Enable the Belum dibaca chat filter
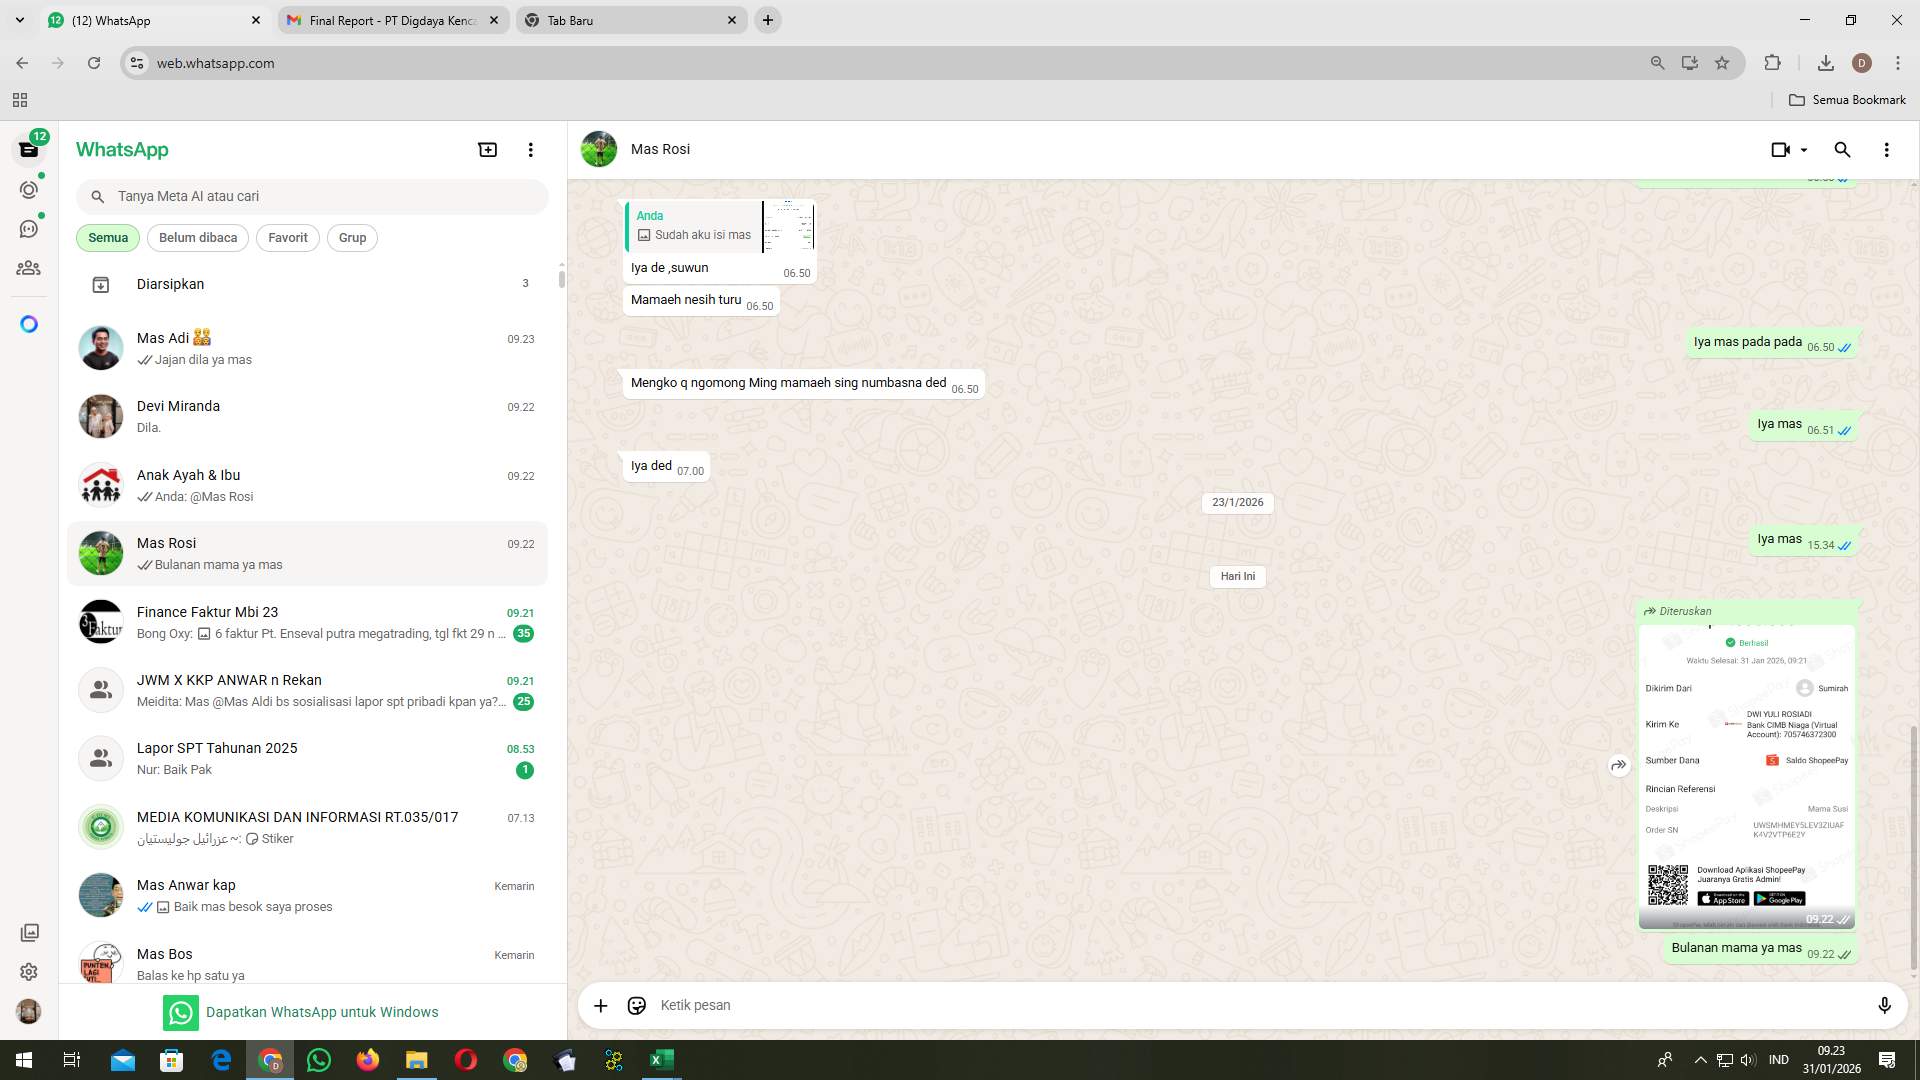Screen dimensions: 1920x1080 coord(197,237)
